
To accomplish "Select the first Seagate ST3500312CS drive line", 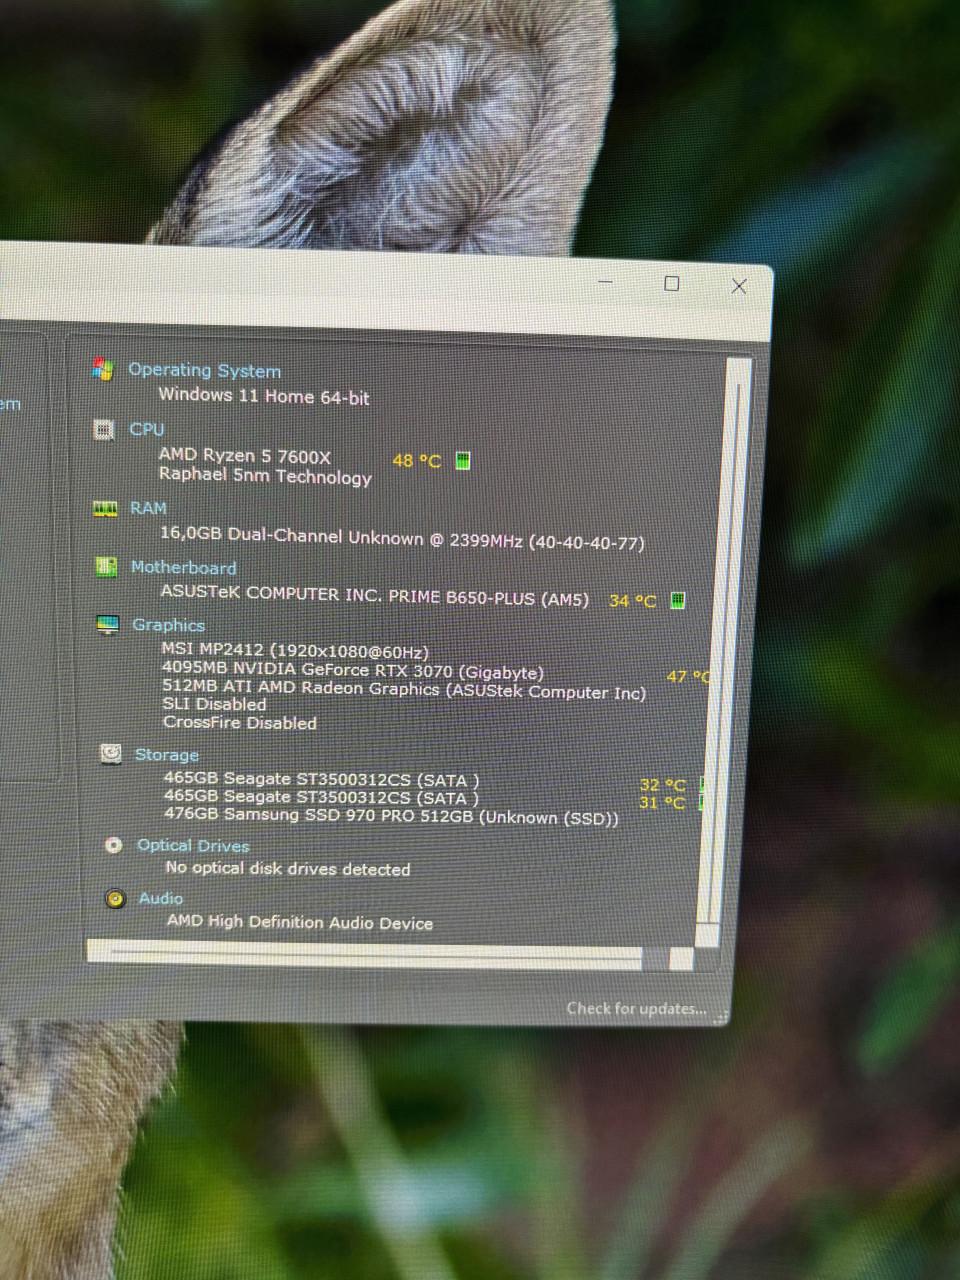I will pos(321,779).
